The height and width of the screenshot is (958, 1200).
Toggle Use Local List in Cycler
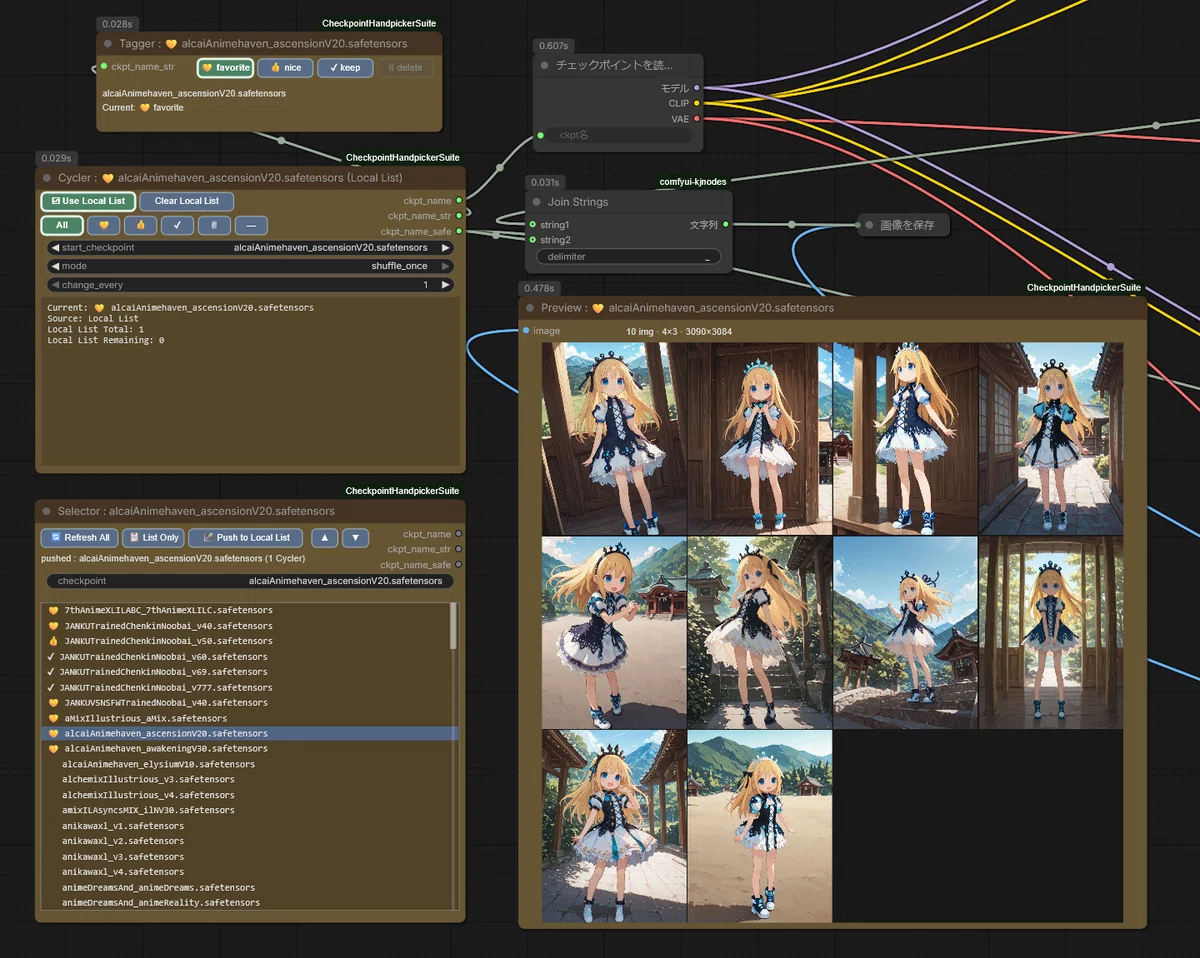[88, 201]
